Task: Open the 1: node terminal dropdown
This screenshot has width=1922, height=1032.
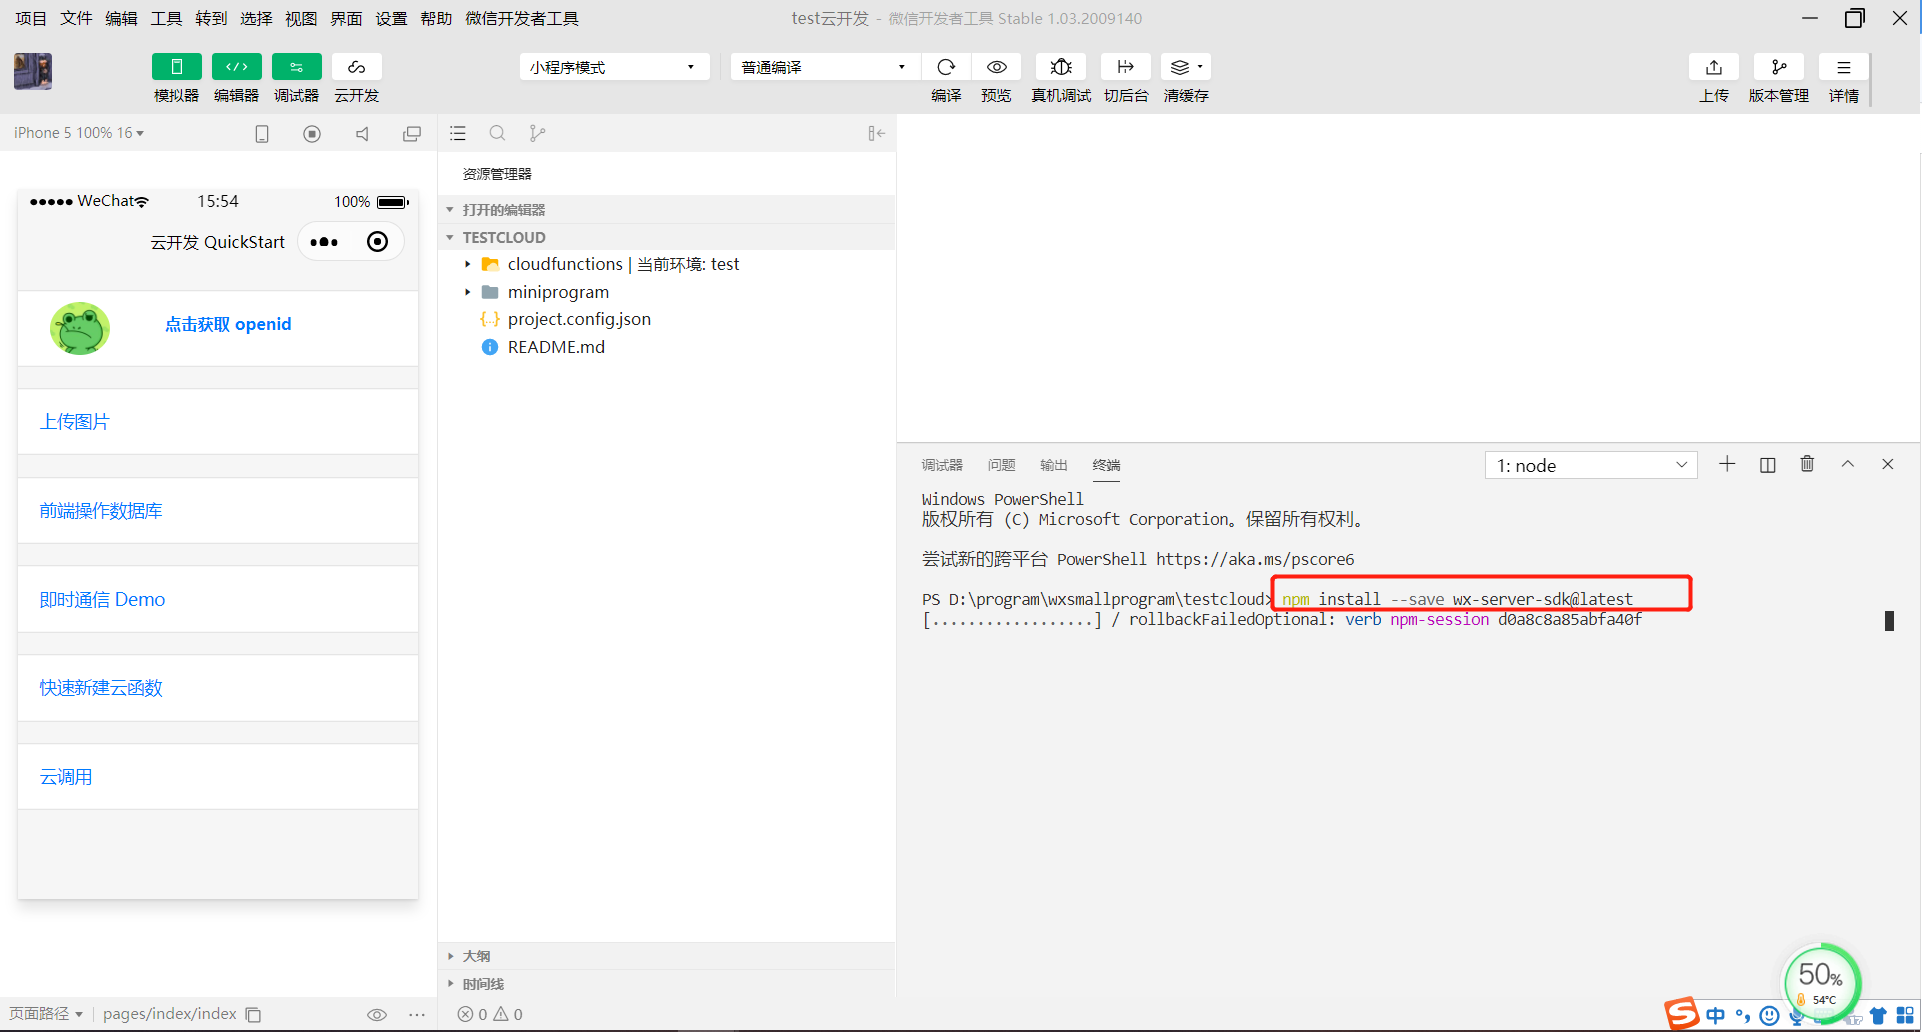Action: 1590,464
